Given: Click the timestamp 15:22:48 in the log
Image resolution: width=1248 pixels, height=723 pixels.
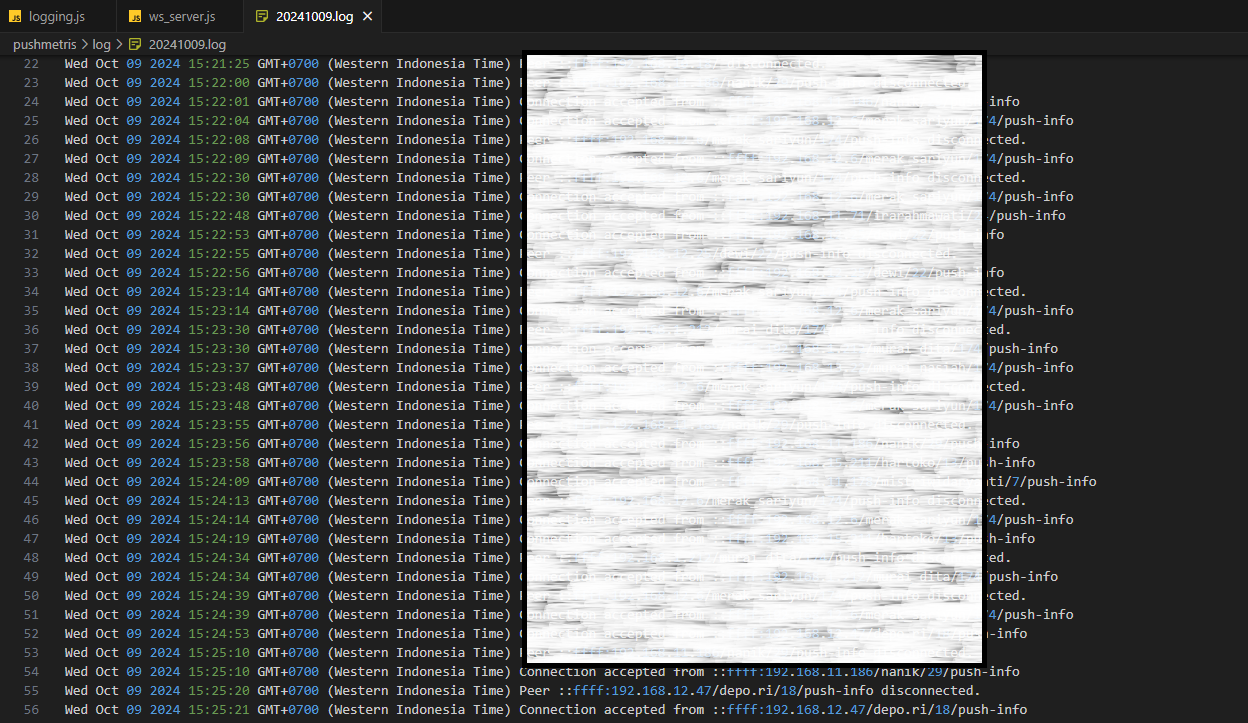Looking at the screenshot, I should click(x=219, y=216).
